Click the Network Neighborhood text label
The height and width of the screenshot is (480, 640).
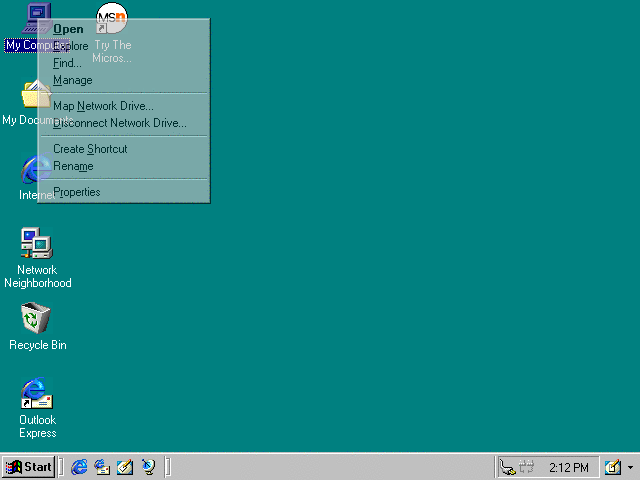pos(38,276)
